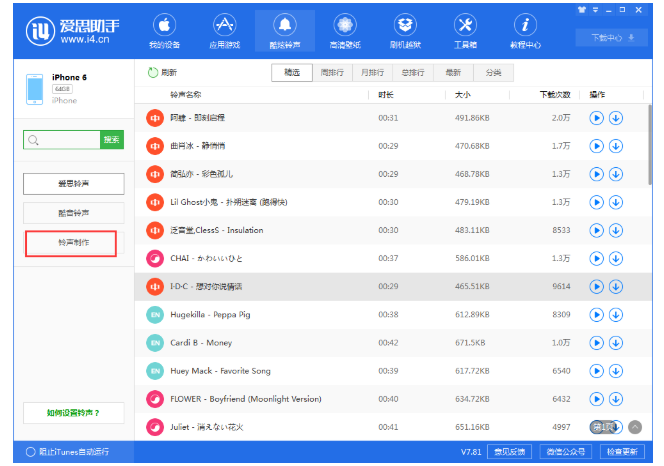Switch to the 周排行 weekly ranking tab

click(x=332, y=73)
